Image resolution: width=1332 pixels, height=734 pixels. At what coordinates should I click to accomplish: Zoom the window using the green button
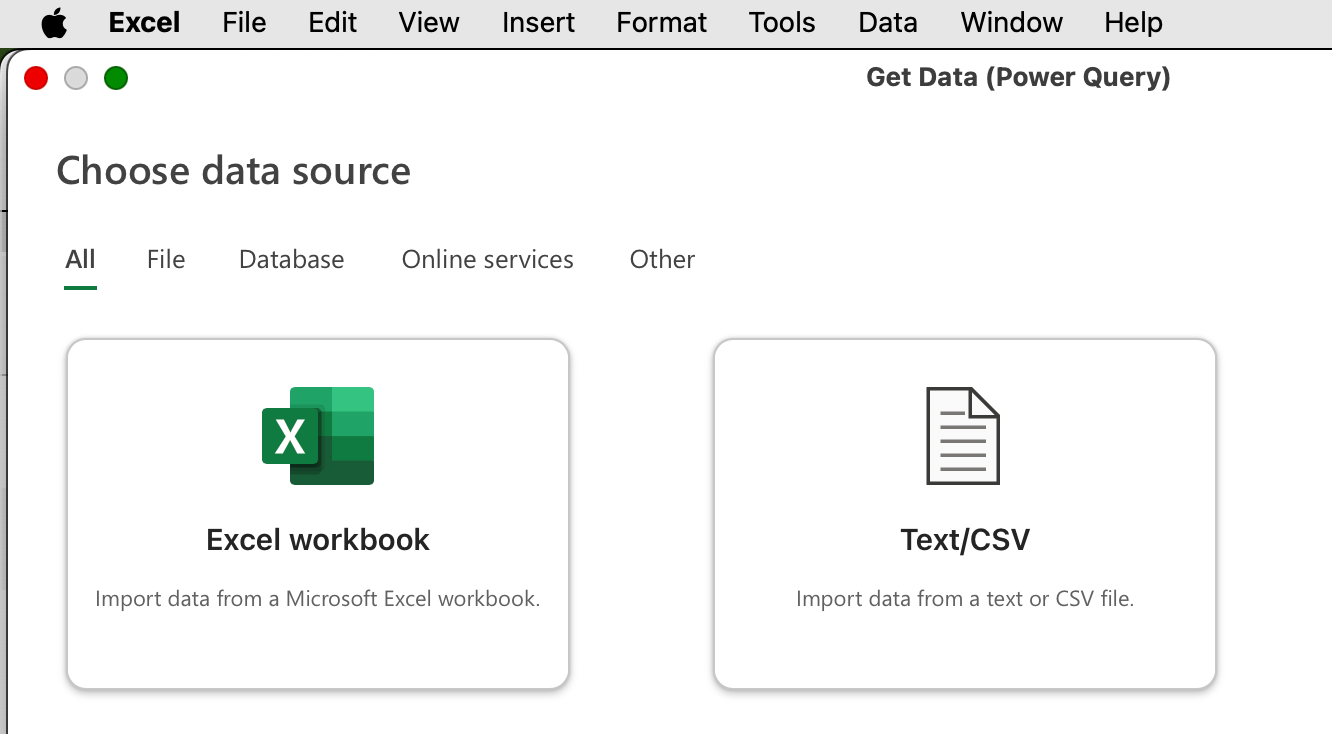(x=116, y=78)
